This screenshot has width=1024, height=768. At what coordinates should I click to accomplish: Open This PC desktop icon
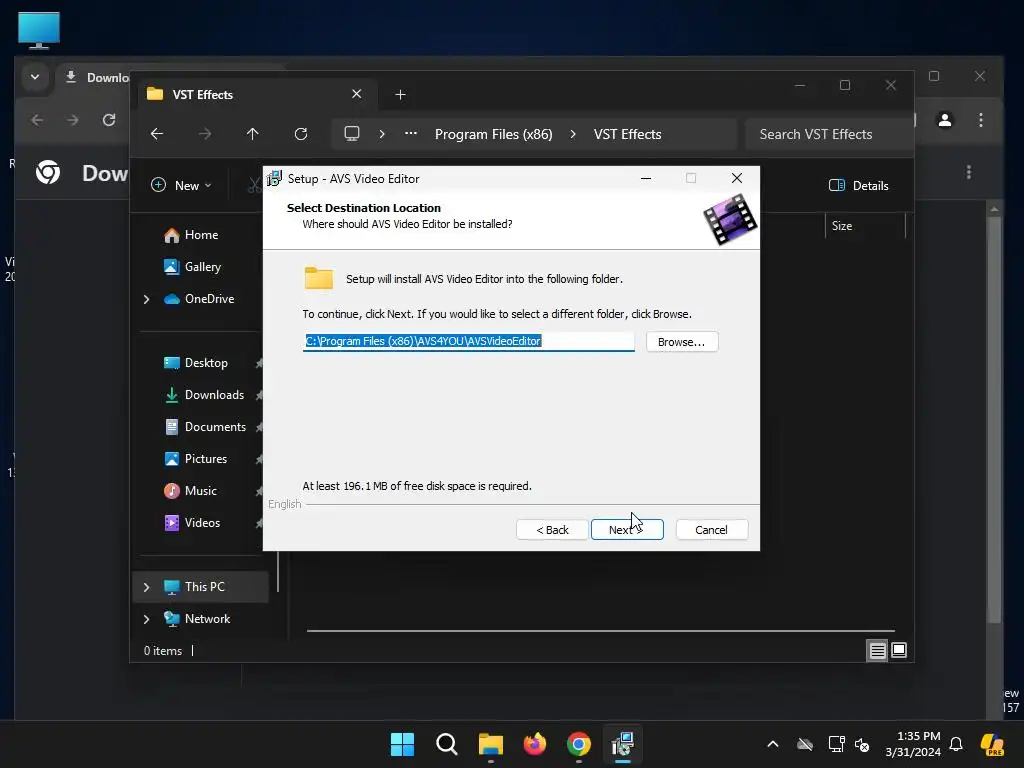point(39,31)
